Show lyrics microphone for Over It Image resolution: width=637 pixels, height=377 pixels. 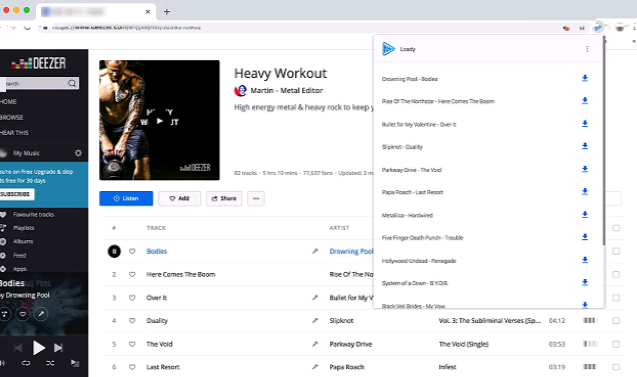pos(315,298)
